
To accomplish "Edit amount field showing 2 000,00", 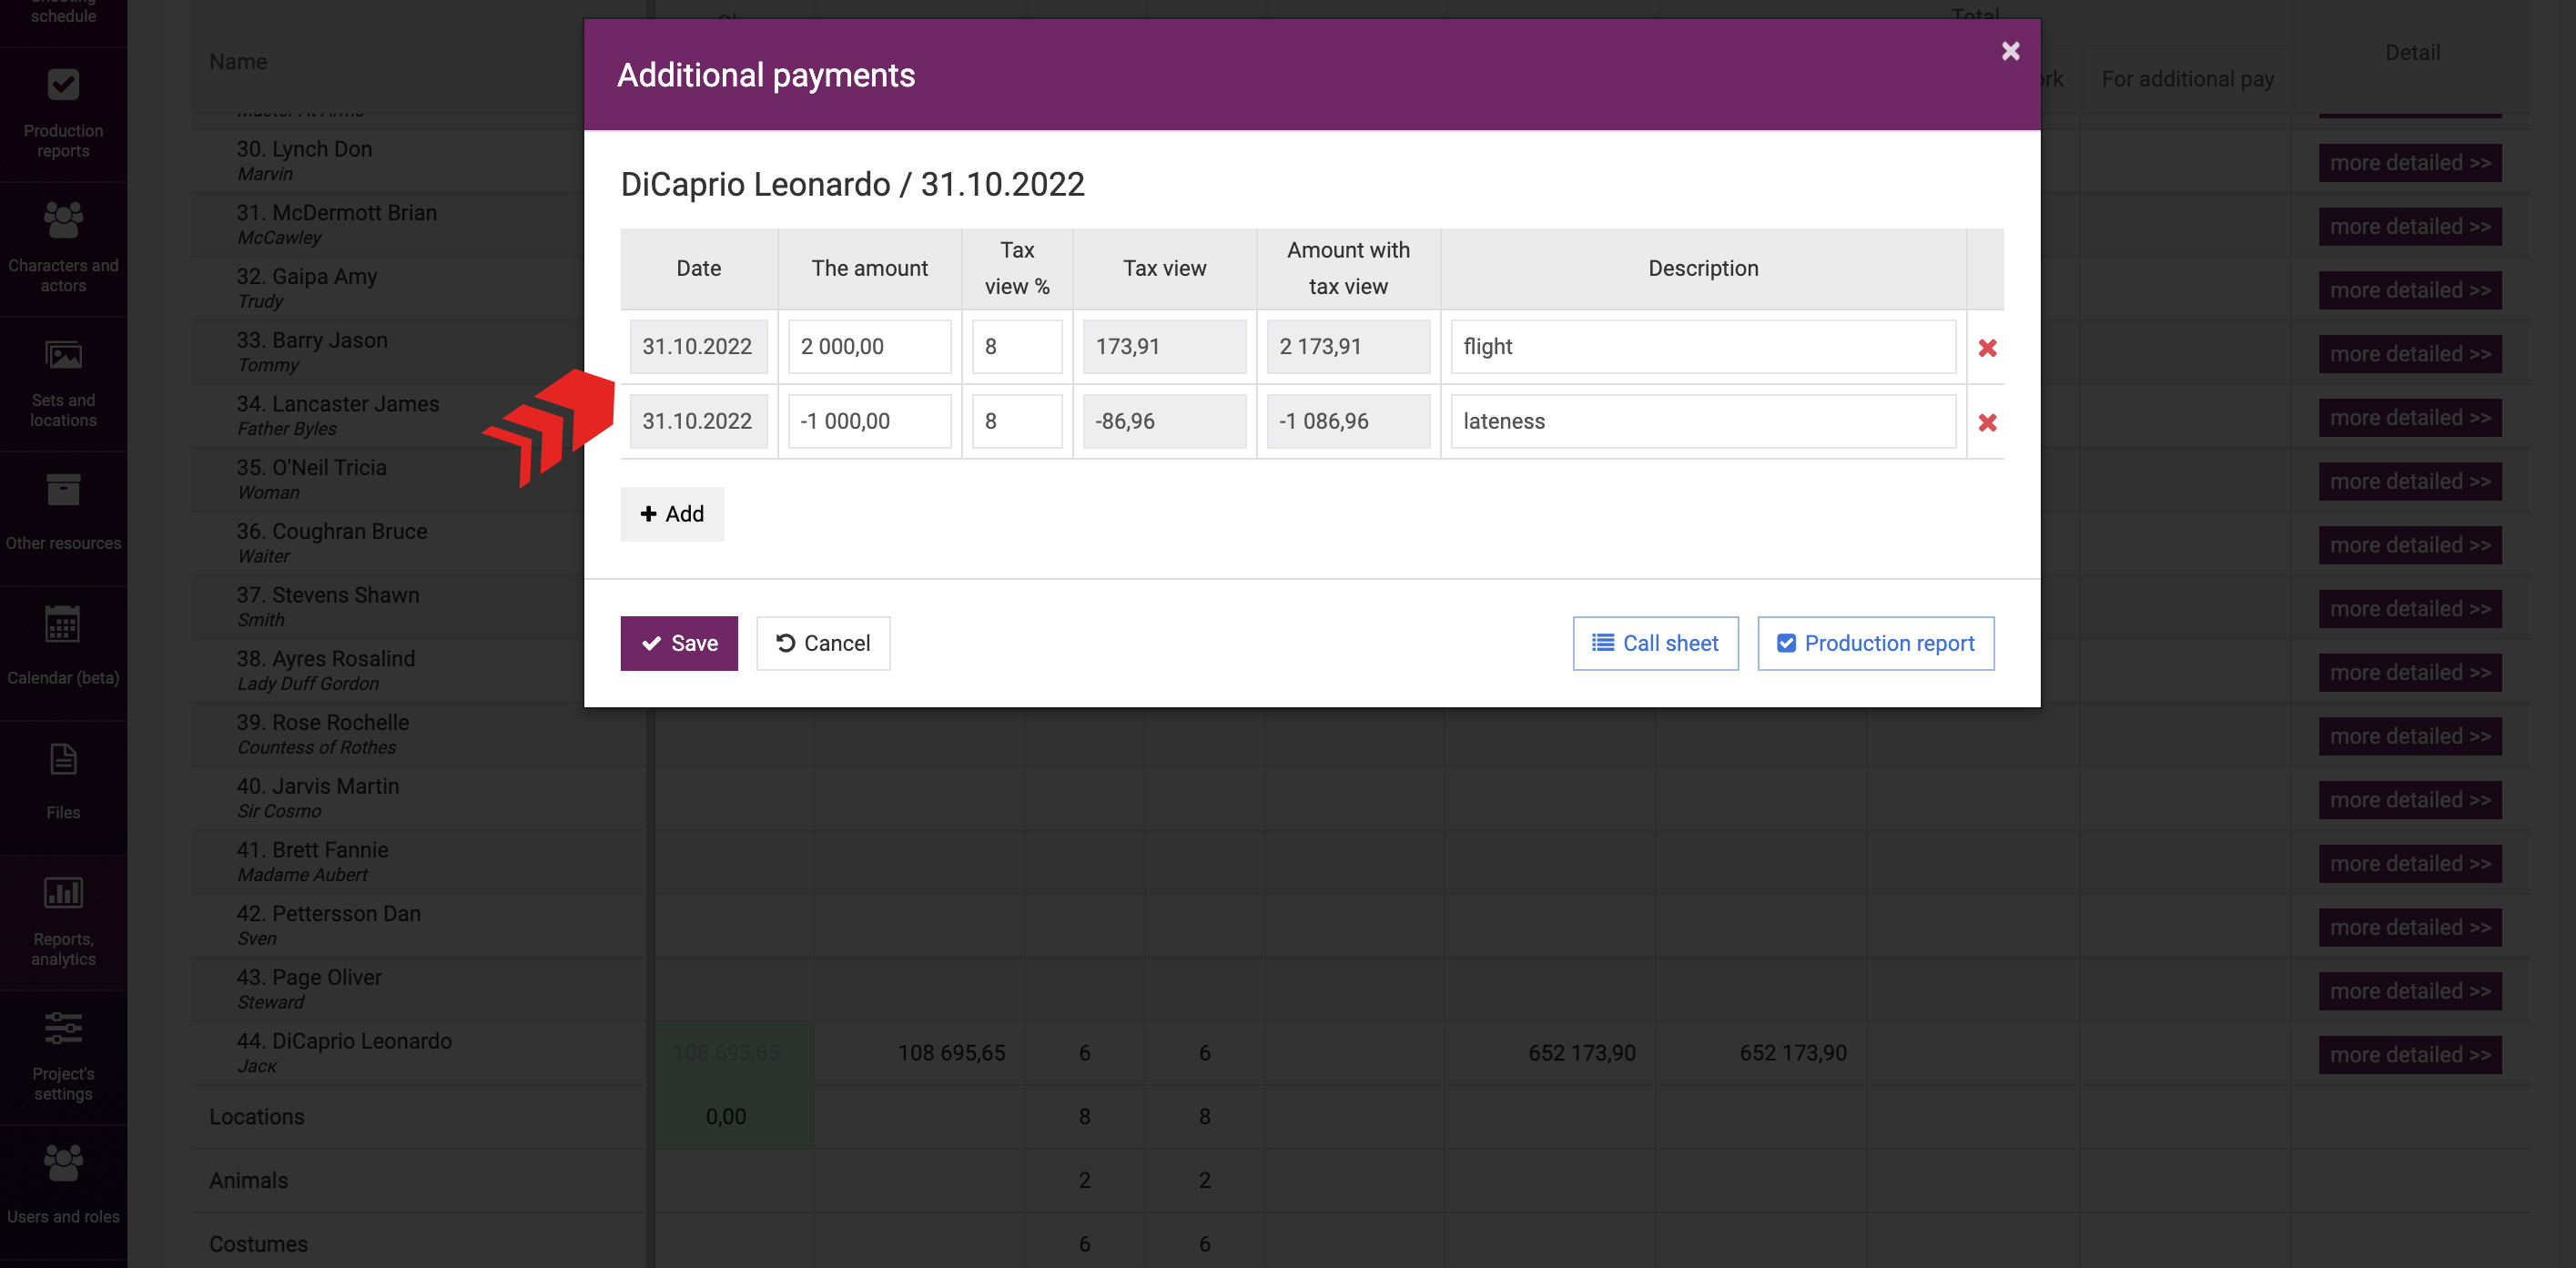I will pyautogui.click(x=869, y=347).
